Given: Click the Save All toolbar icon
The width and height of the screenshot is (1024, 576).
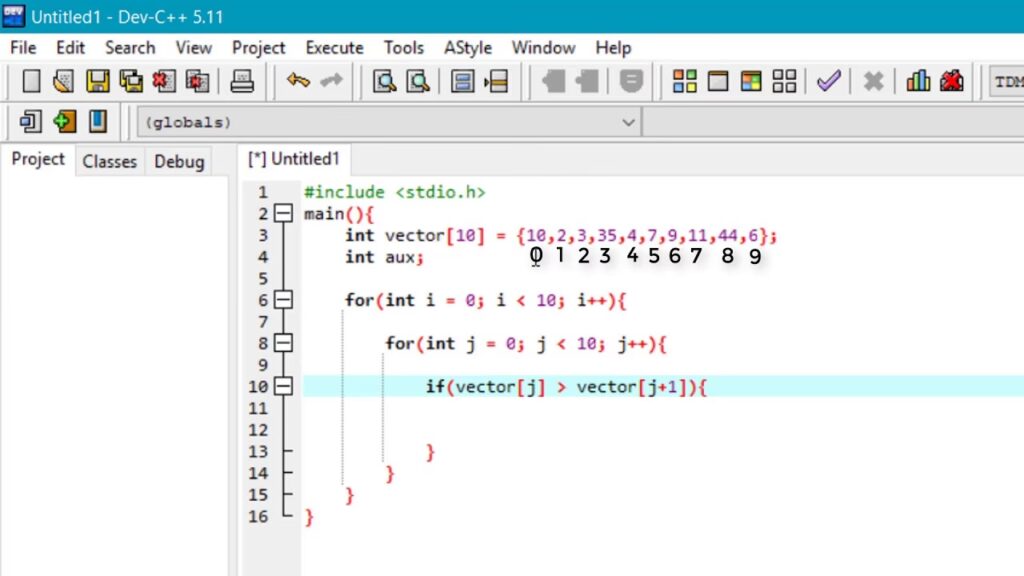Looking at the screenshot, I should (x=131, y=81).
